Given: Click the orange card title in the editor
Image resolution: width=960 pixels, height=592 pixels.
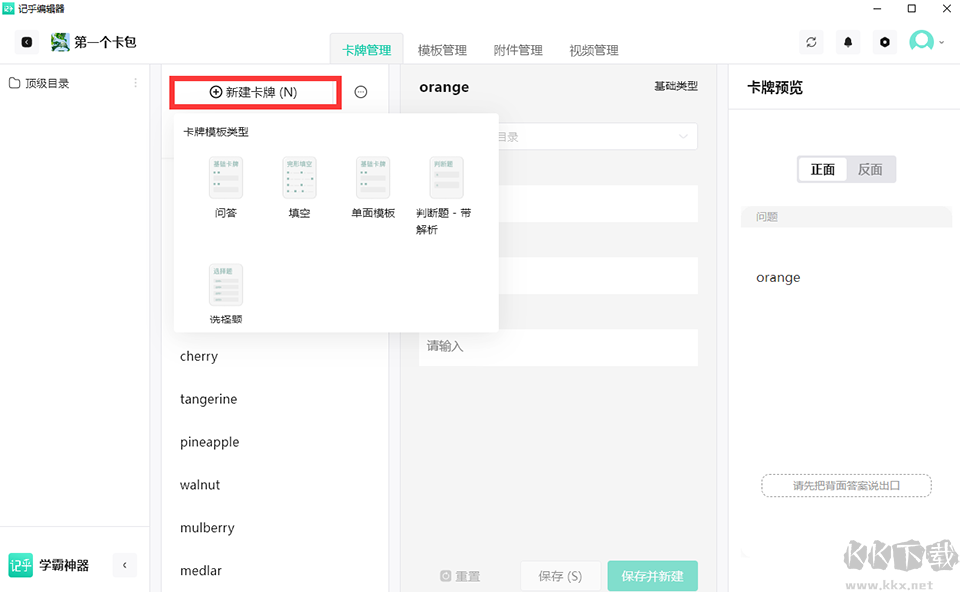Looking at the screenshot, I should click(444, 88).
